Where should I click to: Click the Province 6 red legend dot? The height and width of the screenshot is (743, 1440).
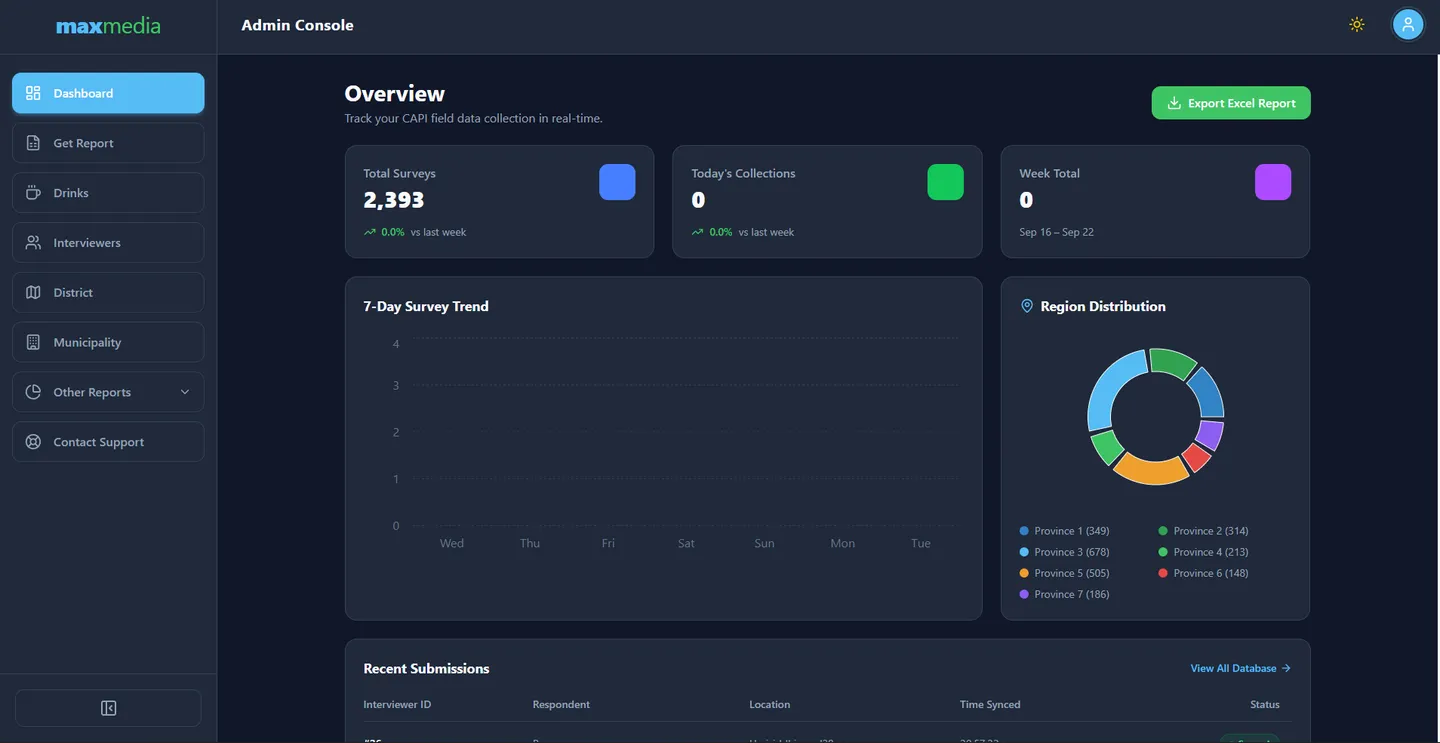click(1163, 573)
